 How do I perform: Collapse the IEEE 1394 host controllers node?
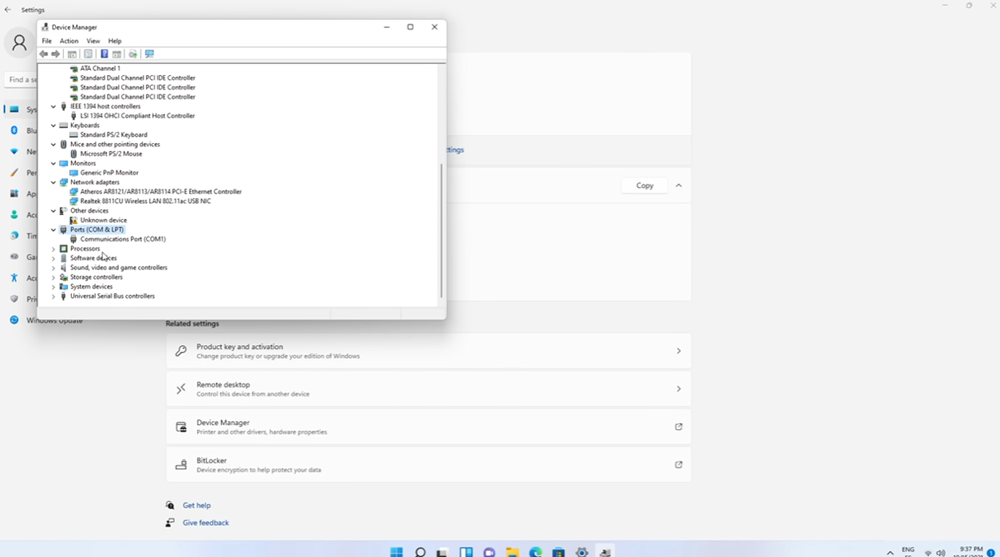tap(54, 107)
